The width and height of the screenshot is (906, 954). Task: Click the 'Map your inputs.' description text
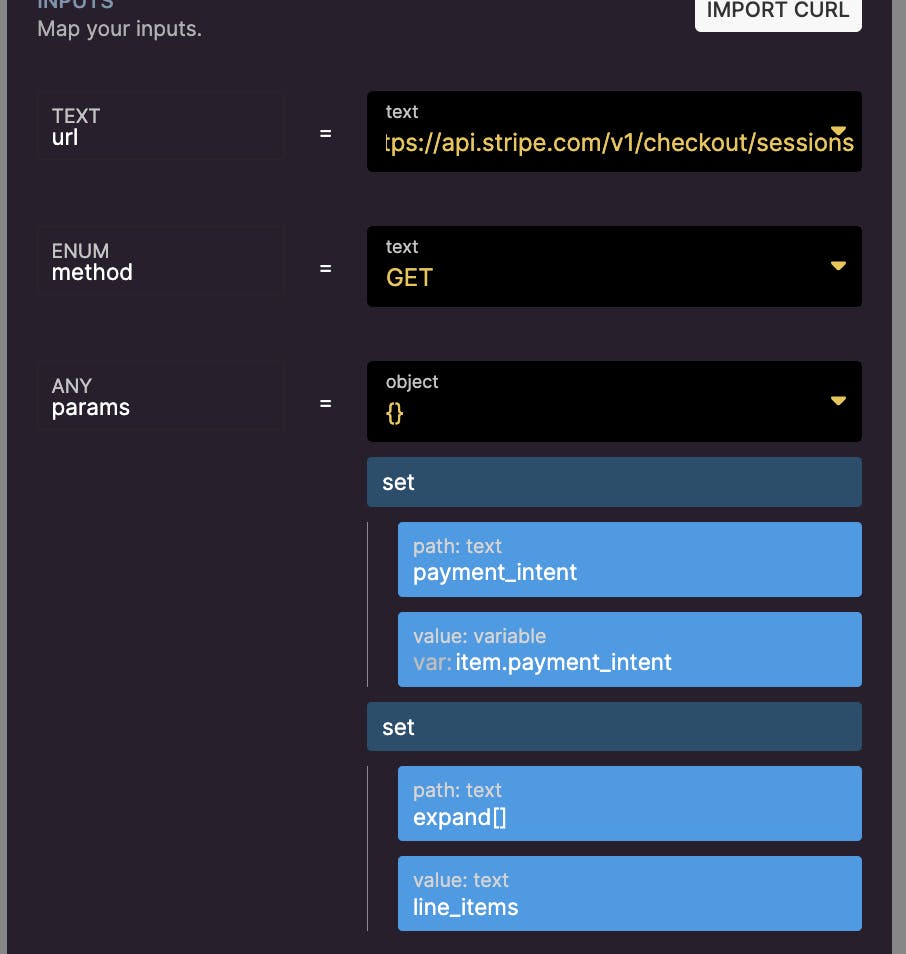coord(119,29)
